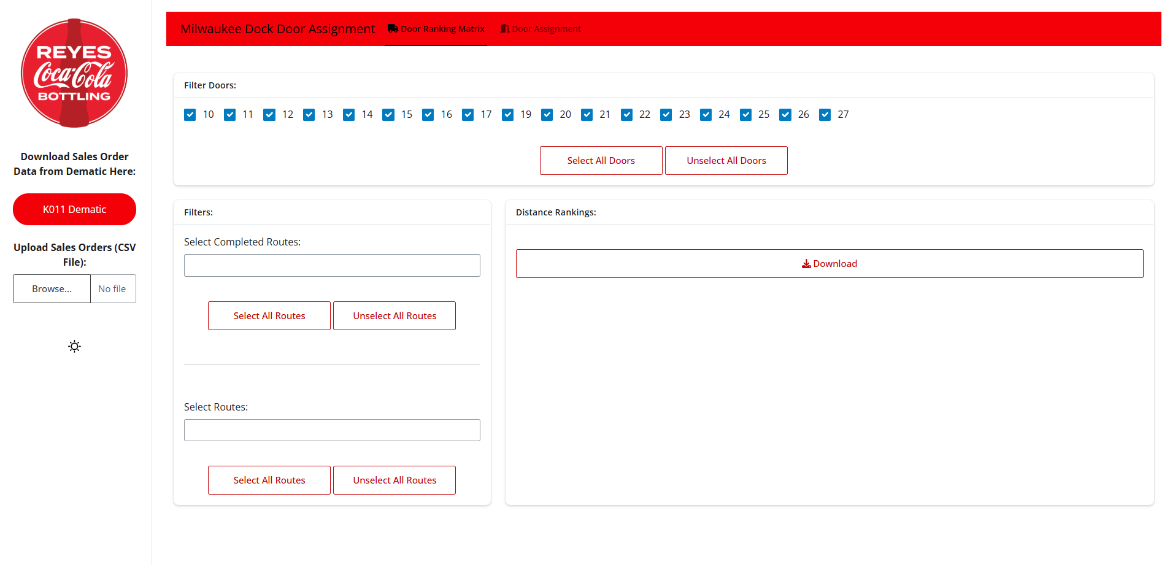Disable door 27 in filter

coord(825,114)
